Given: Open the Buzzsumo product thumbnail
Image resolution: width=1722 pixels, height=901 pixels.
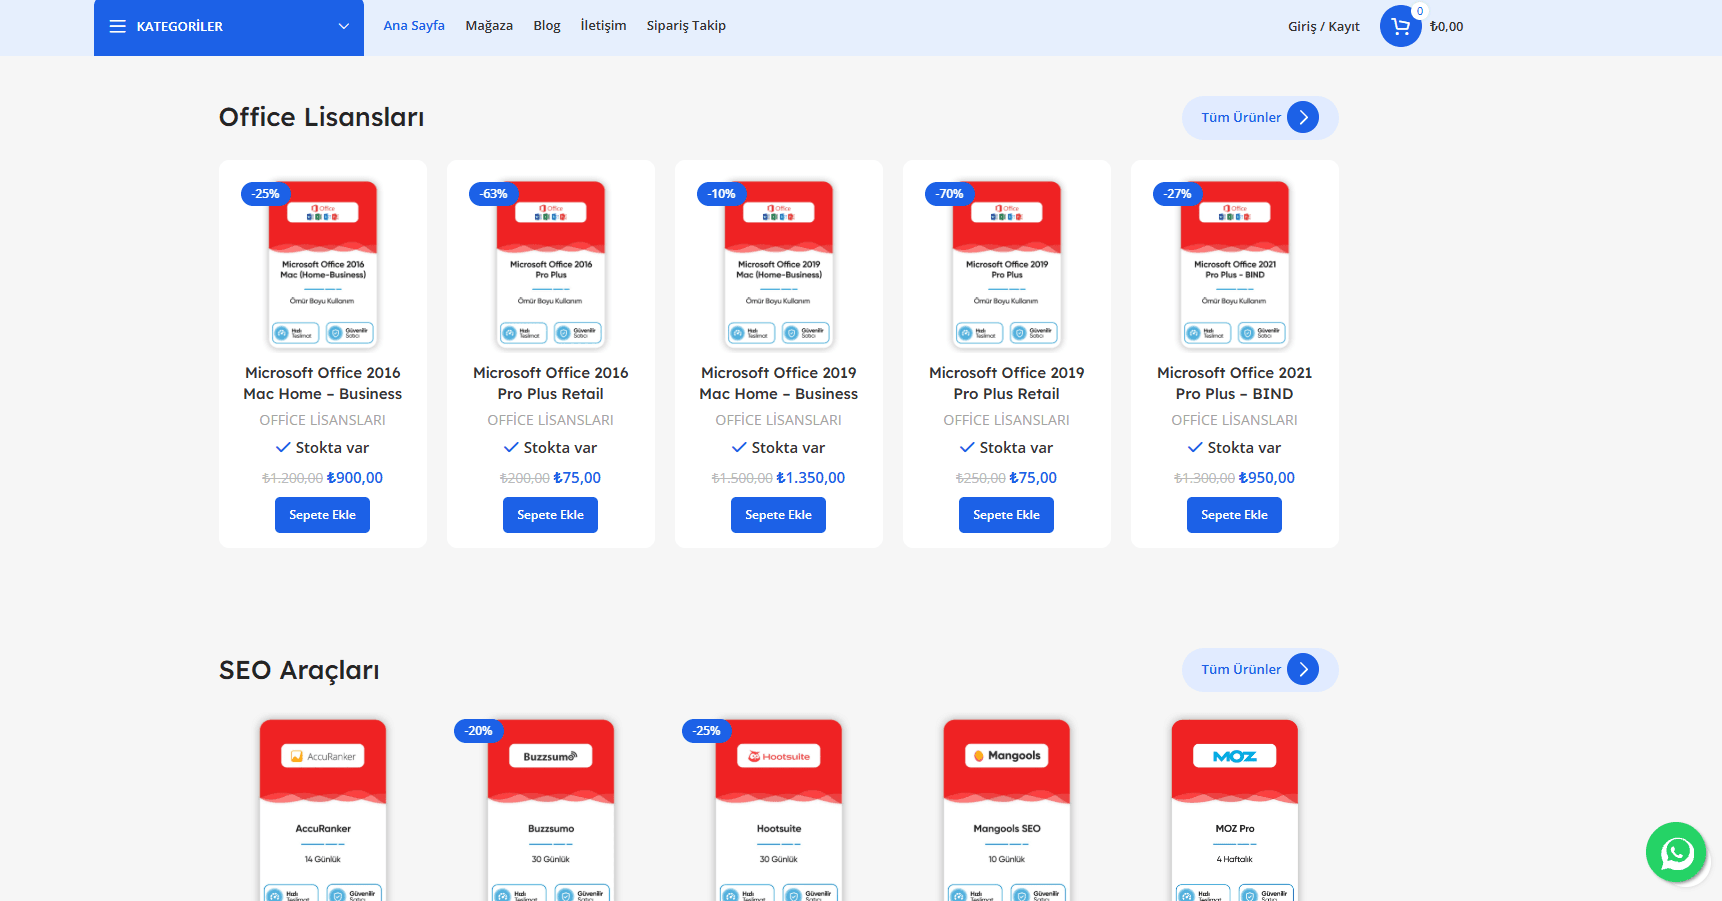Looking at the screenshot, I should tap(551, 810).
